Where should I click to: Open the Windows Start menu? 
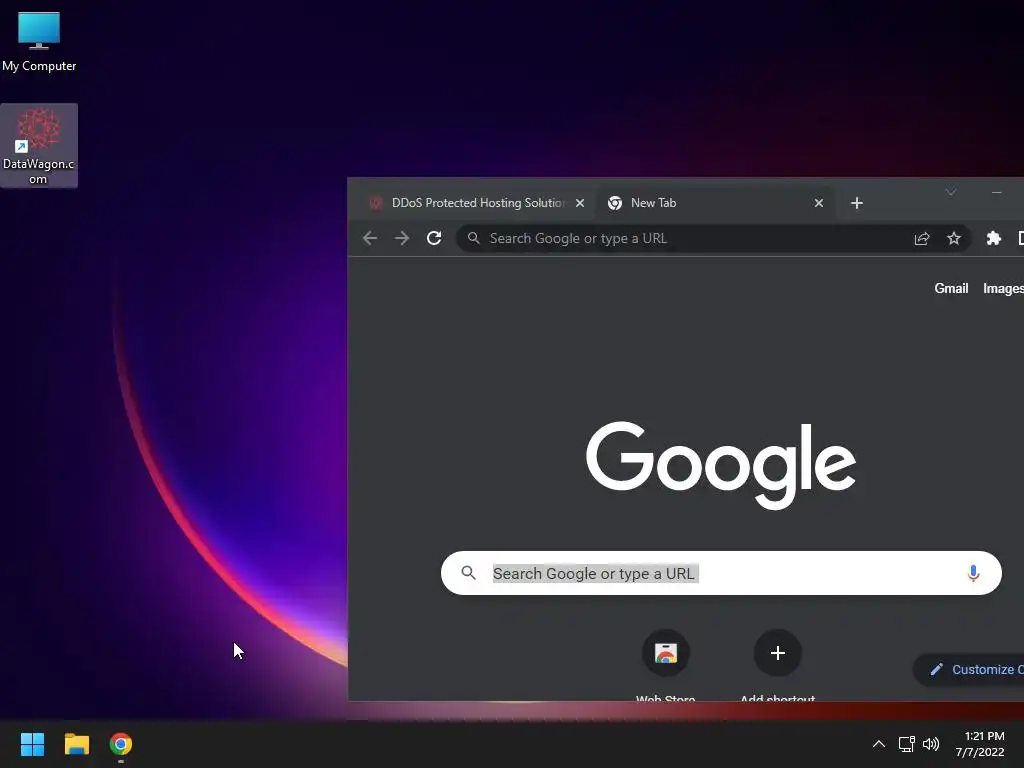pyautogui.click(x=32, y=744)
